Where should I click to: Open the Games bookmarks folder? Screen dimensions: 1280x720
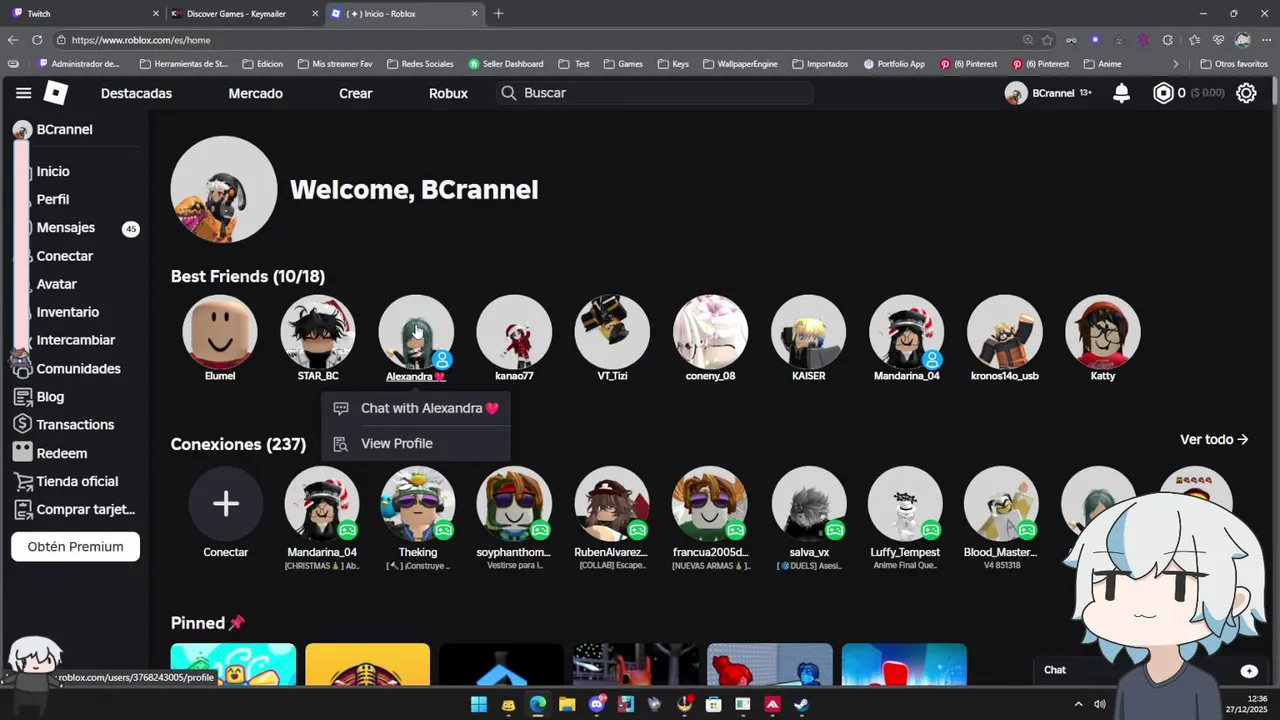click(622, 64)
